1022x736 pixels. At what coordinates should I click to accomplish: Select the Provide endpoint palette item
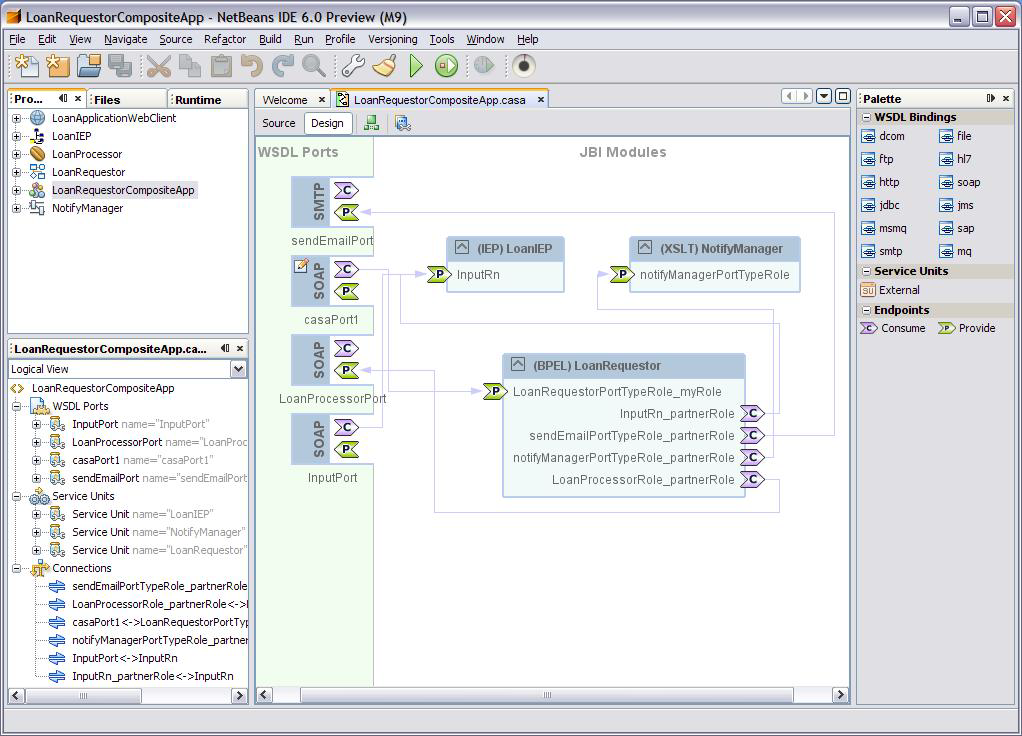tap(967, 328)
